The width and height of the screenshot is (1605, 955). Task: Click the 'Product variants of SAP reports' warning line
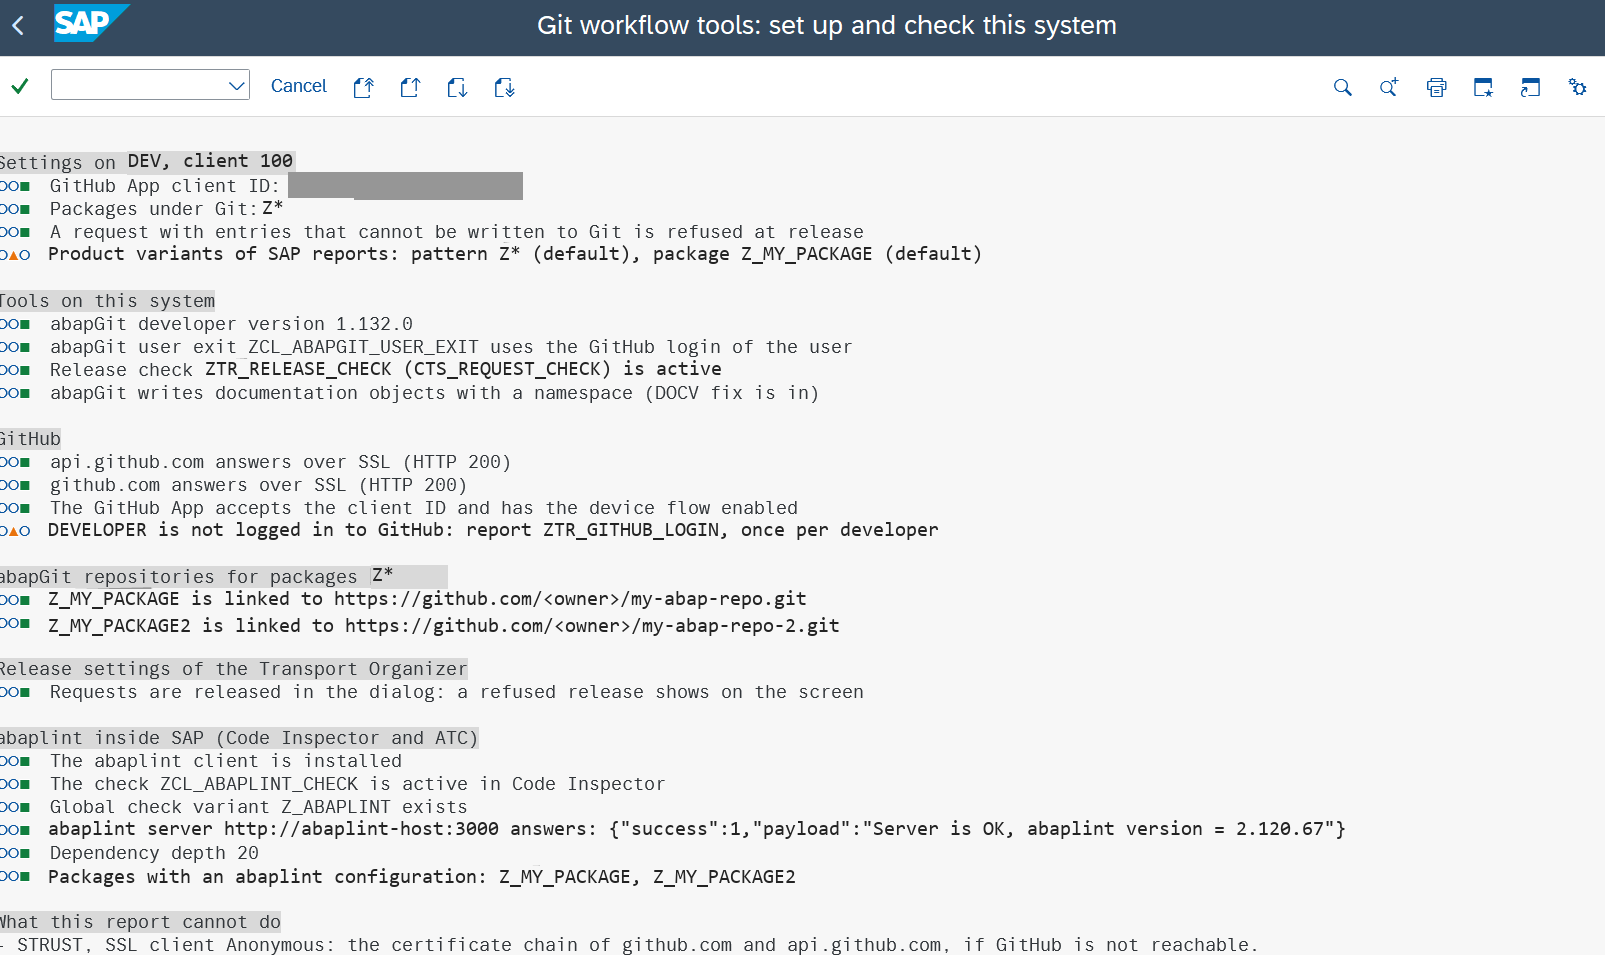(515, 254)
